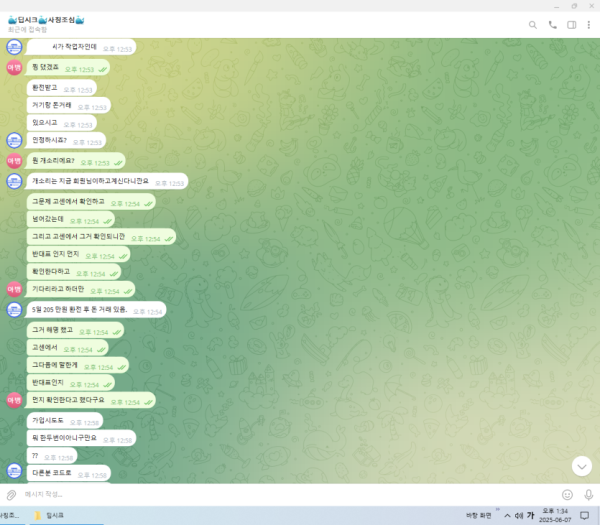Select the '환전받고' message bubble

pyautogui.click(x=62, y=88)
